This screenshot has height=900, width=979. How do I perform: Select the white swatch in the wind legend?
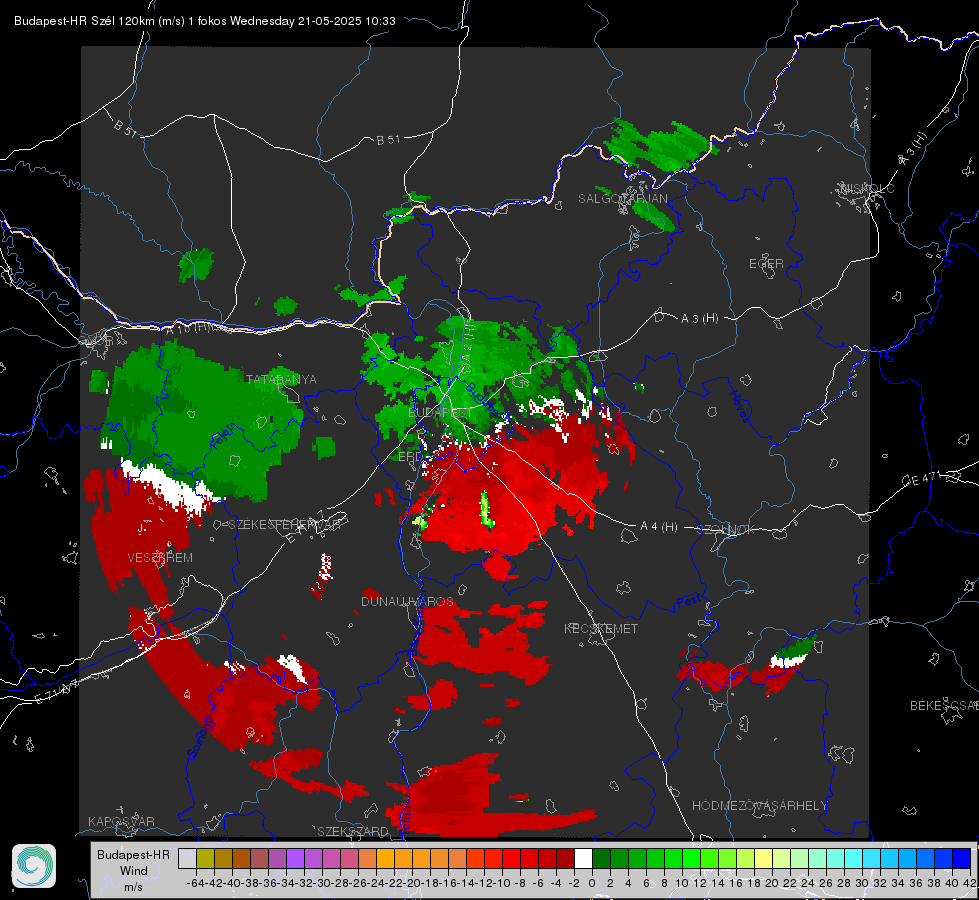click(x=583, y=858)
